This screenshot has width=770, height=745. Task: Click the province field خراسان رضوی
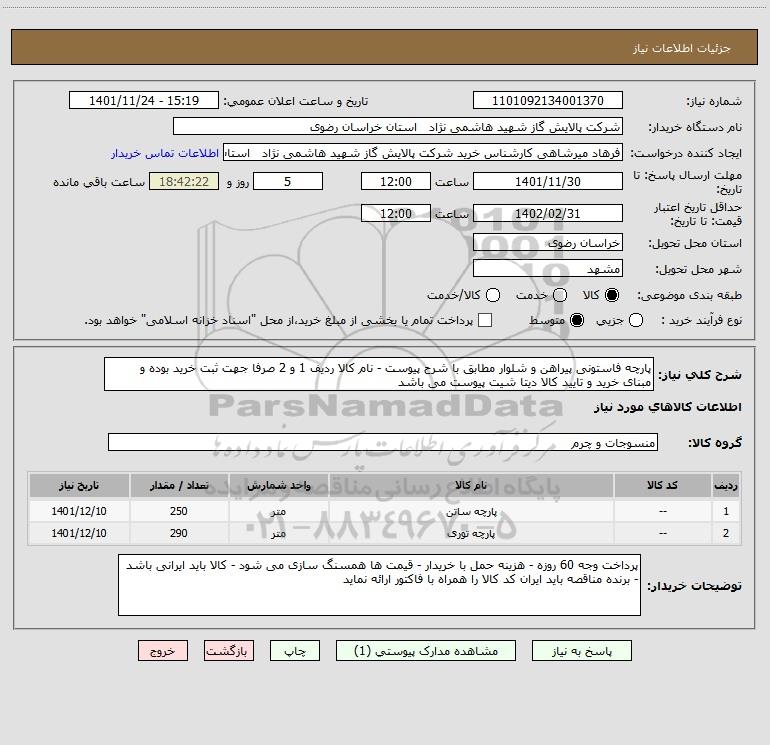(x=548, y=243)
